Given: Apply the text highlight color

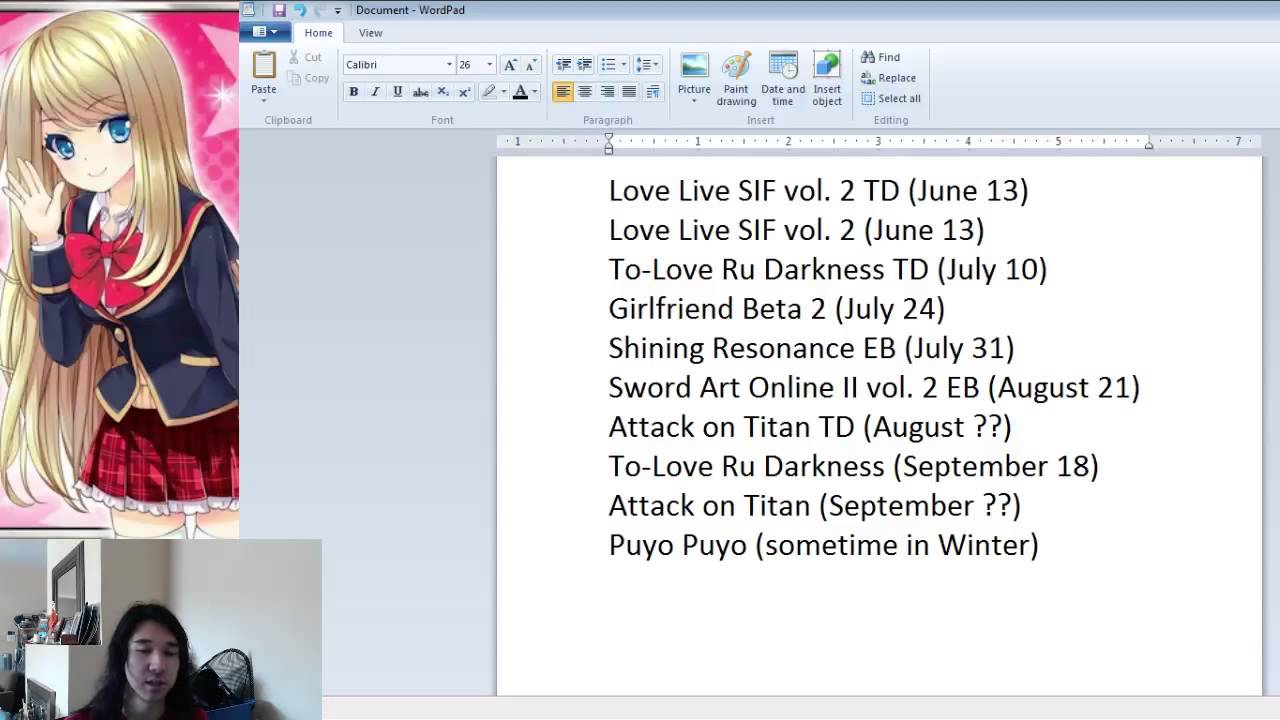Looking at the screenshot, I should pyautogui.click(x=489, y=92).
